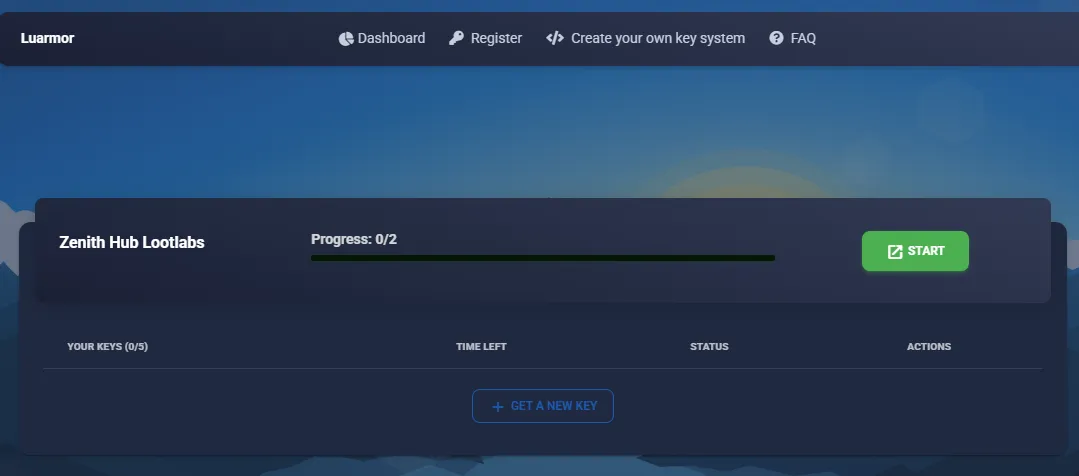The height and width of the screenshot is (476, 1079).
Task: Click GET A NEW KEY button
Action: pyautogui.click(x=543, y=406)
